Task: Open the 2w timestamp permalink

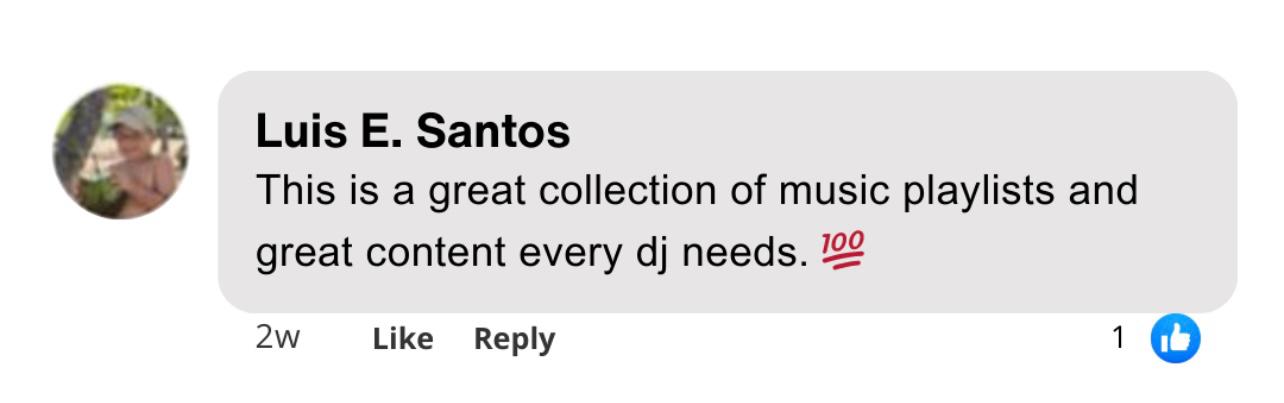Action: coord(279,338)
